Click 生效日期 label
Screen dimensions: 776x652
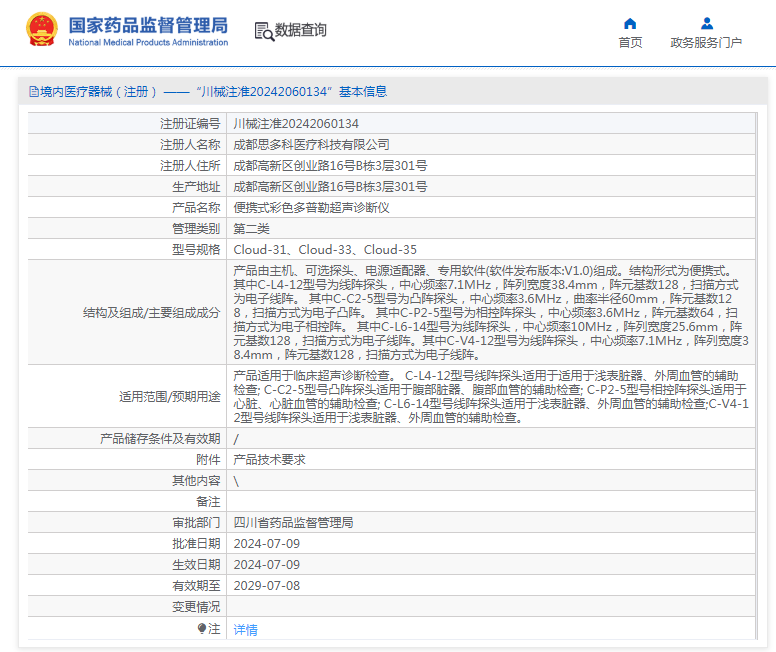pyautogui.click(x=196, y=564)
